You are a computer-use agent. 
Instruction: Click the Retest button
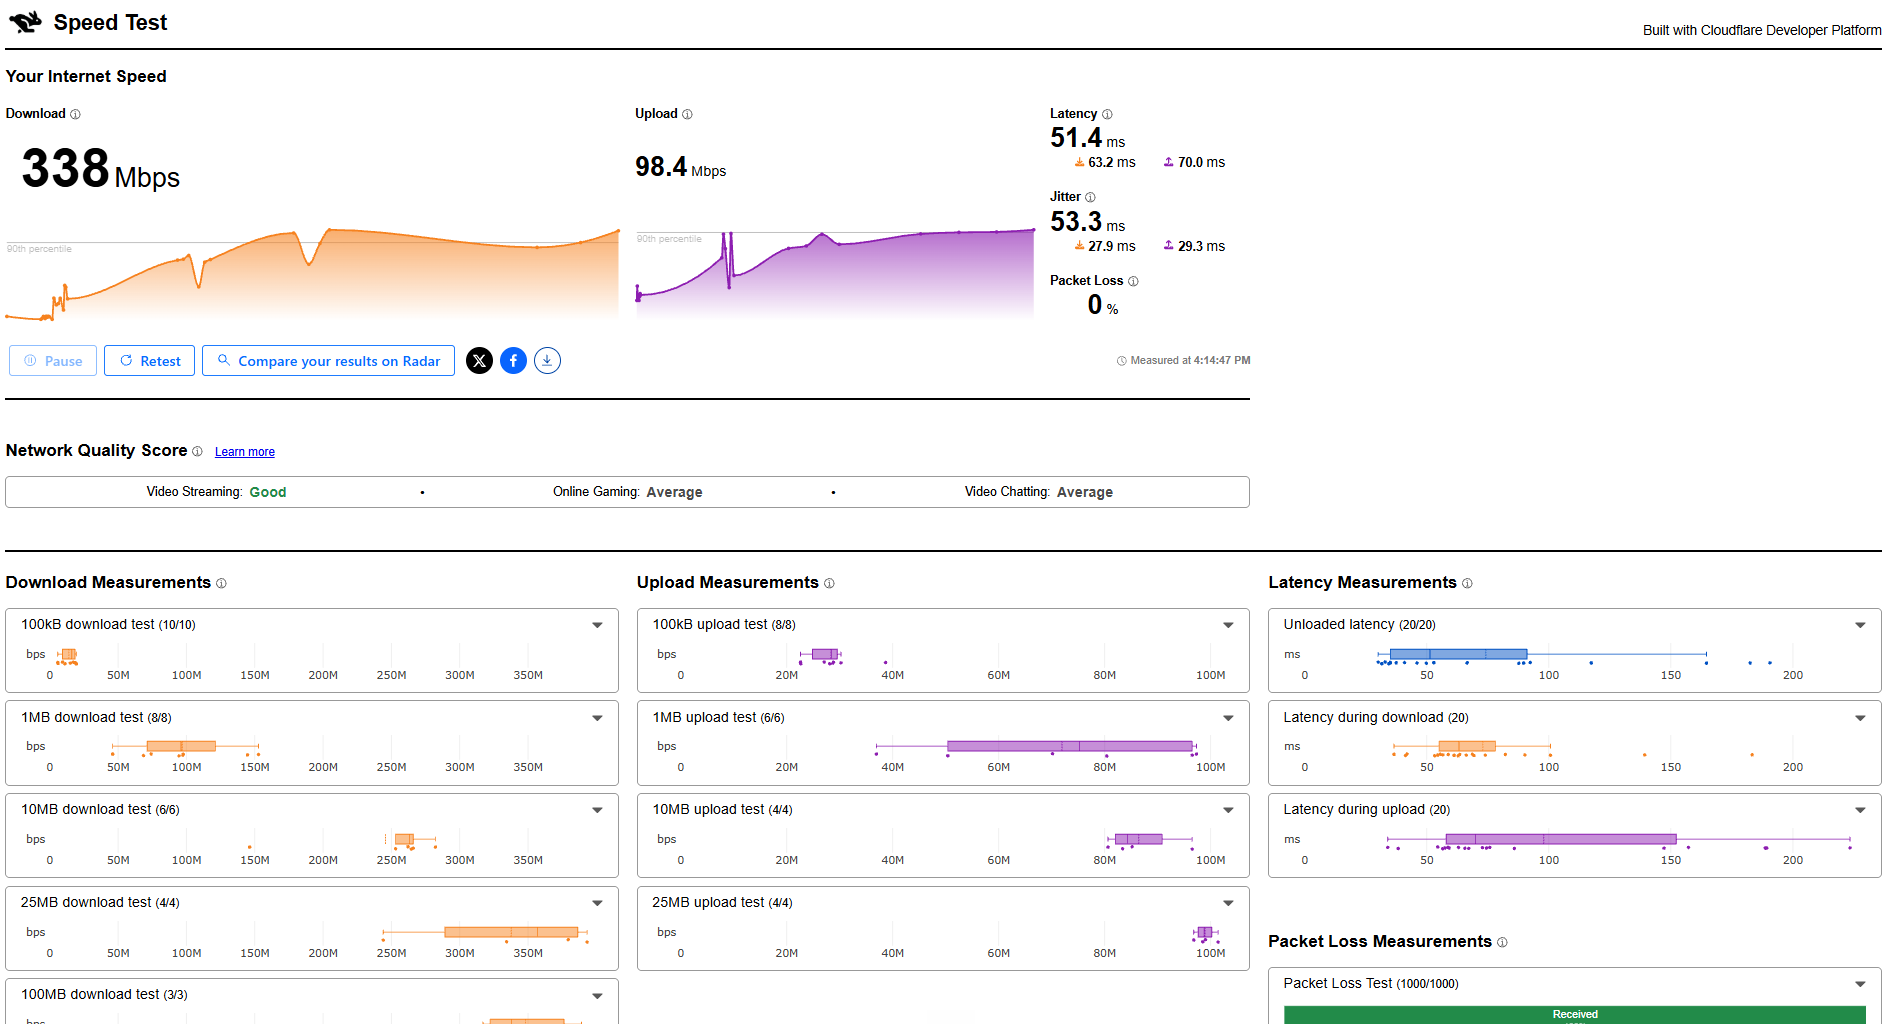(x=150, y=361)
